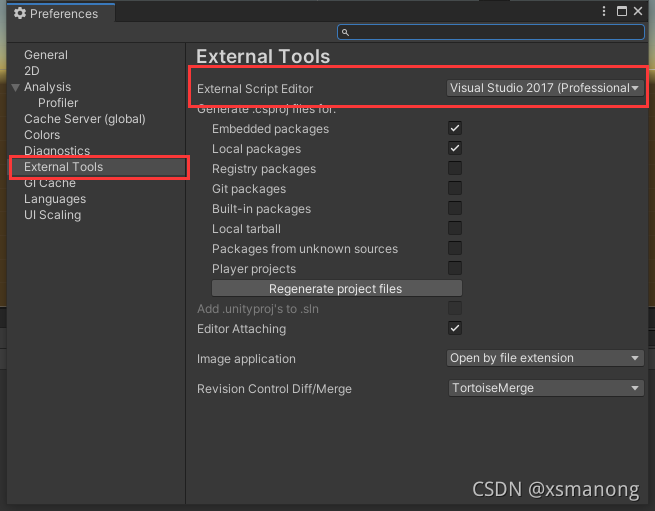655x511 pixels.
Task: Uncheck the Embedded packages checkbox
Action: (x=454, y=128)
